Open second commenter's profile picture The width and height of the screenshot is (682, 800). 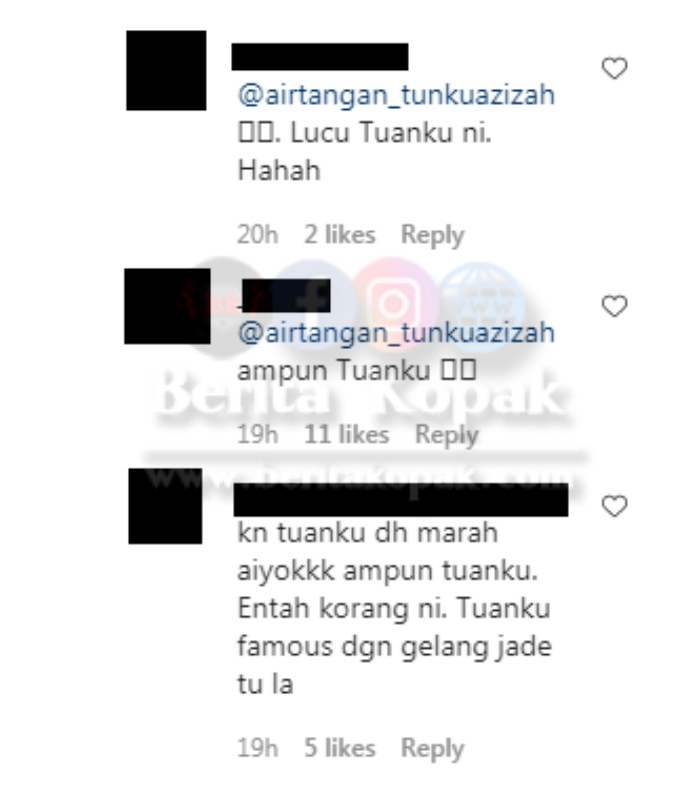tap(167, 306)
